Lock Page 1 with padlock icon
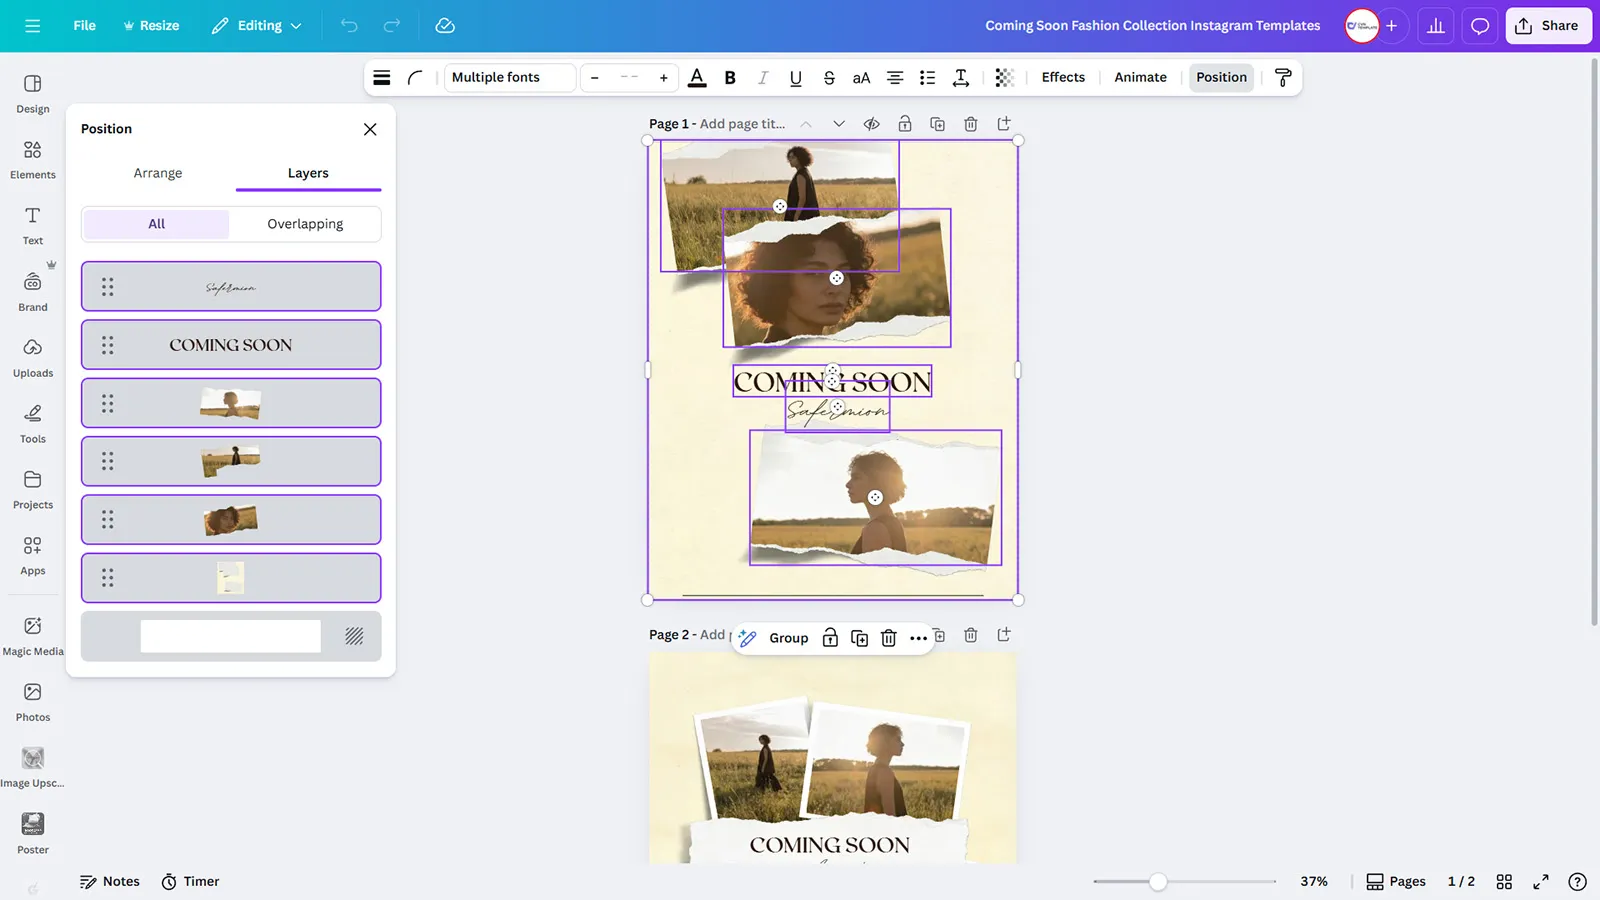 904,124
